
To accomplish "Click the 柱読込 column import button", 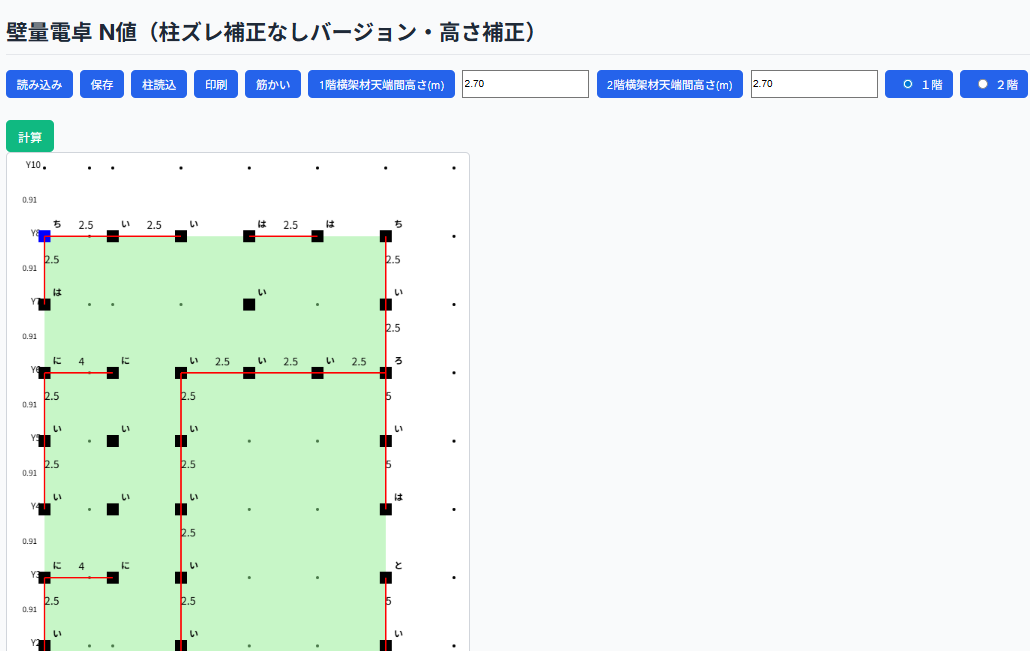I will point(159,84).
